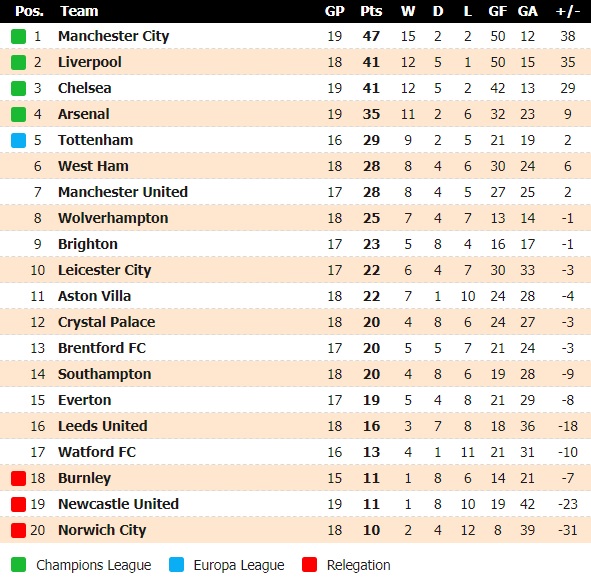This screenshot has height=586, width=591.
Task: Click the +/- goal difference header
Action: (x=568, y=11)
